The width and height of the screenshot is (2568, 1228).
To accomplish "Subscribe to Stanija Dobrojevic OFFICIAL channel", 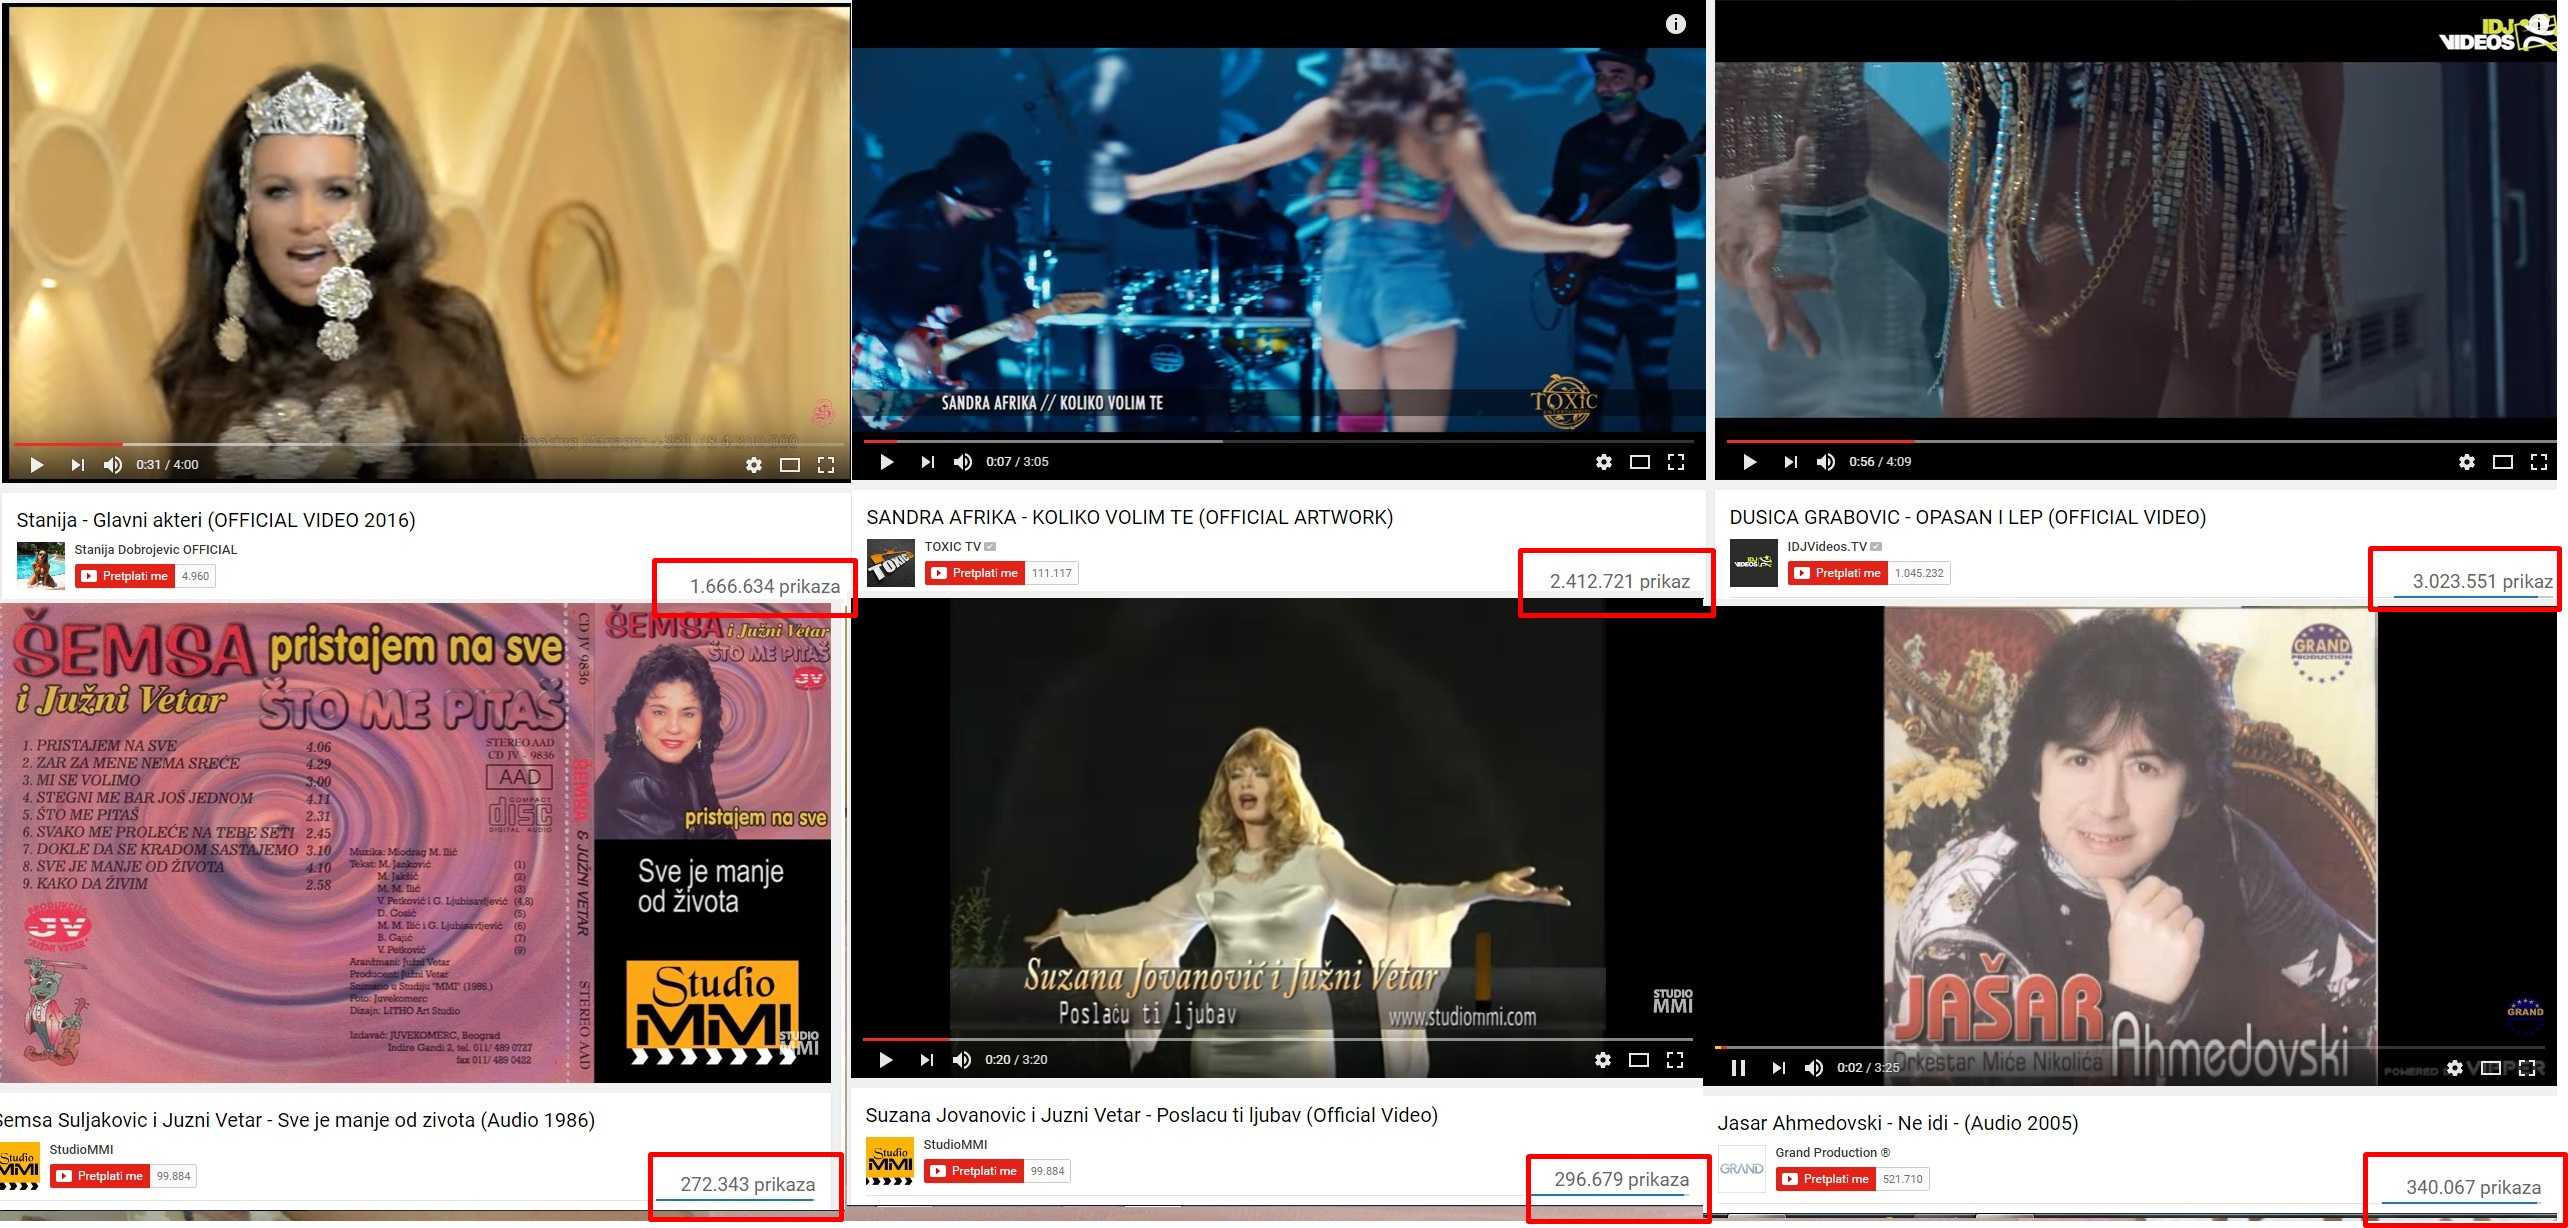I will [125, 576].
